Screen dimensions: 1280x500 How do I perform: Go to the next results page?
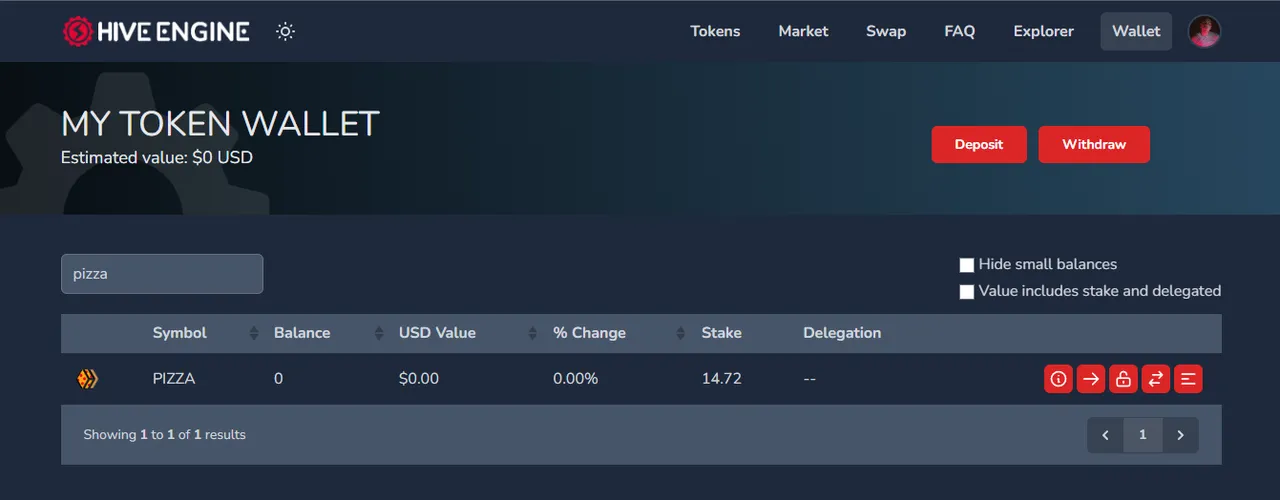pos(1180,435)
